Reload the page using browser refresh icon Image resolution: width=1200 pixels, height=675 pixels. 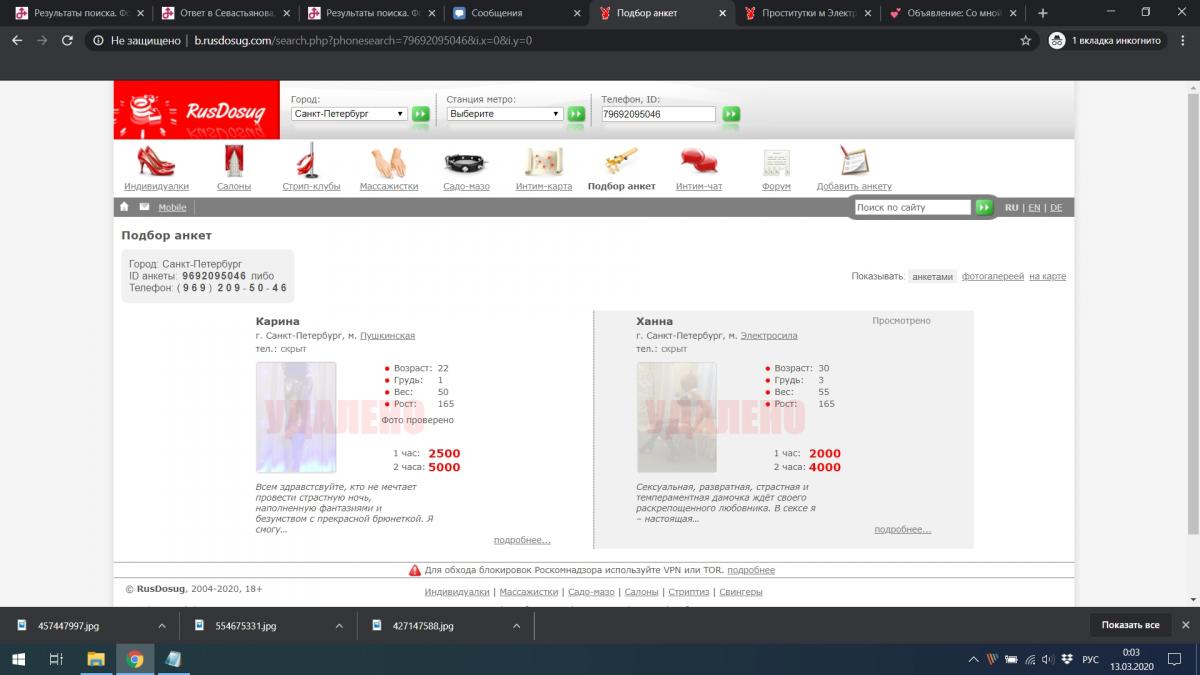tap(66, 41)
